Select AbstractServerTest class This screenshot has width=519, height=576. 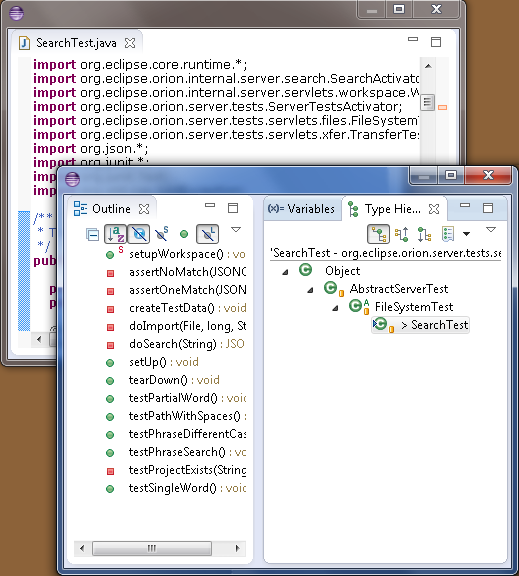[399, 289]
